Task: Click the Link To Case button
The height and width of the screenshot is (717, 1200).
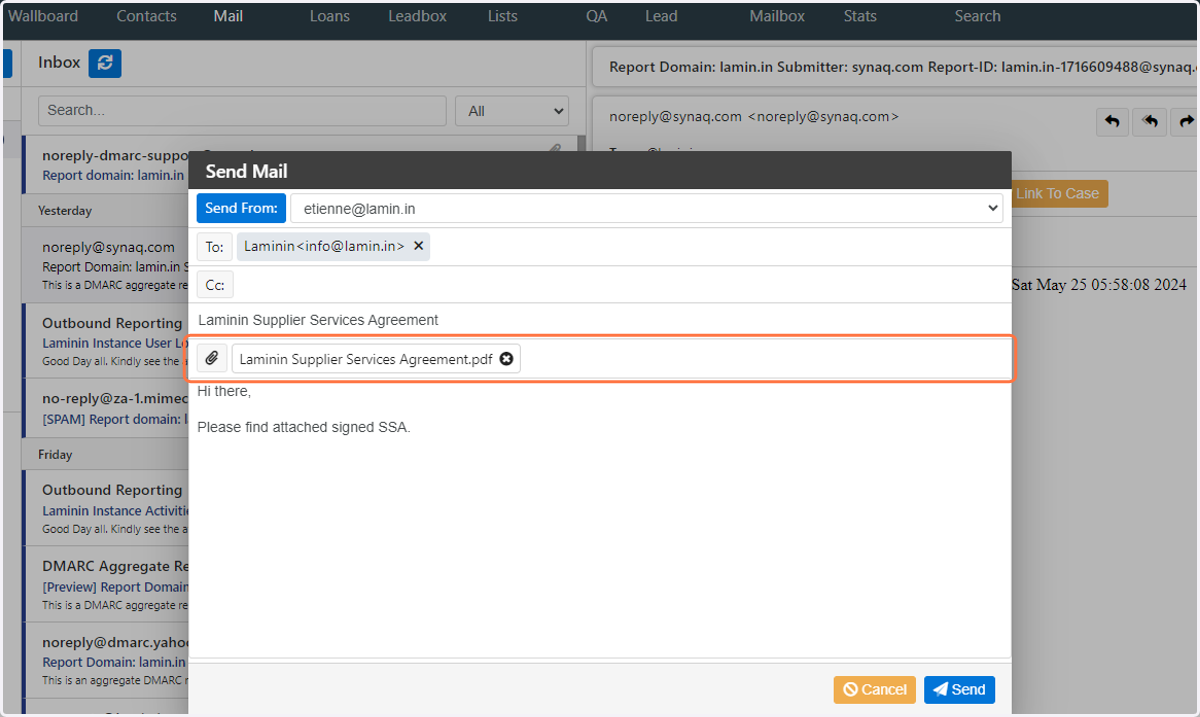Action: click(1057, 194)
